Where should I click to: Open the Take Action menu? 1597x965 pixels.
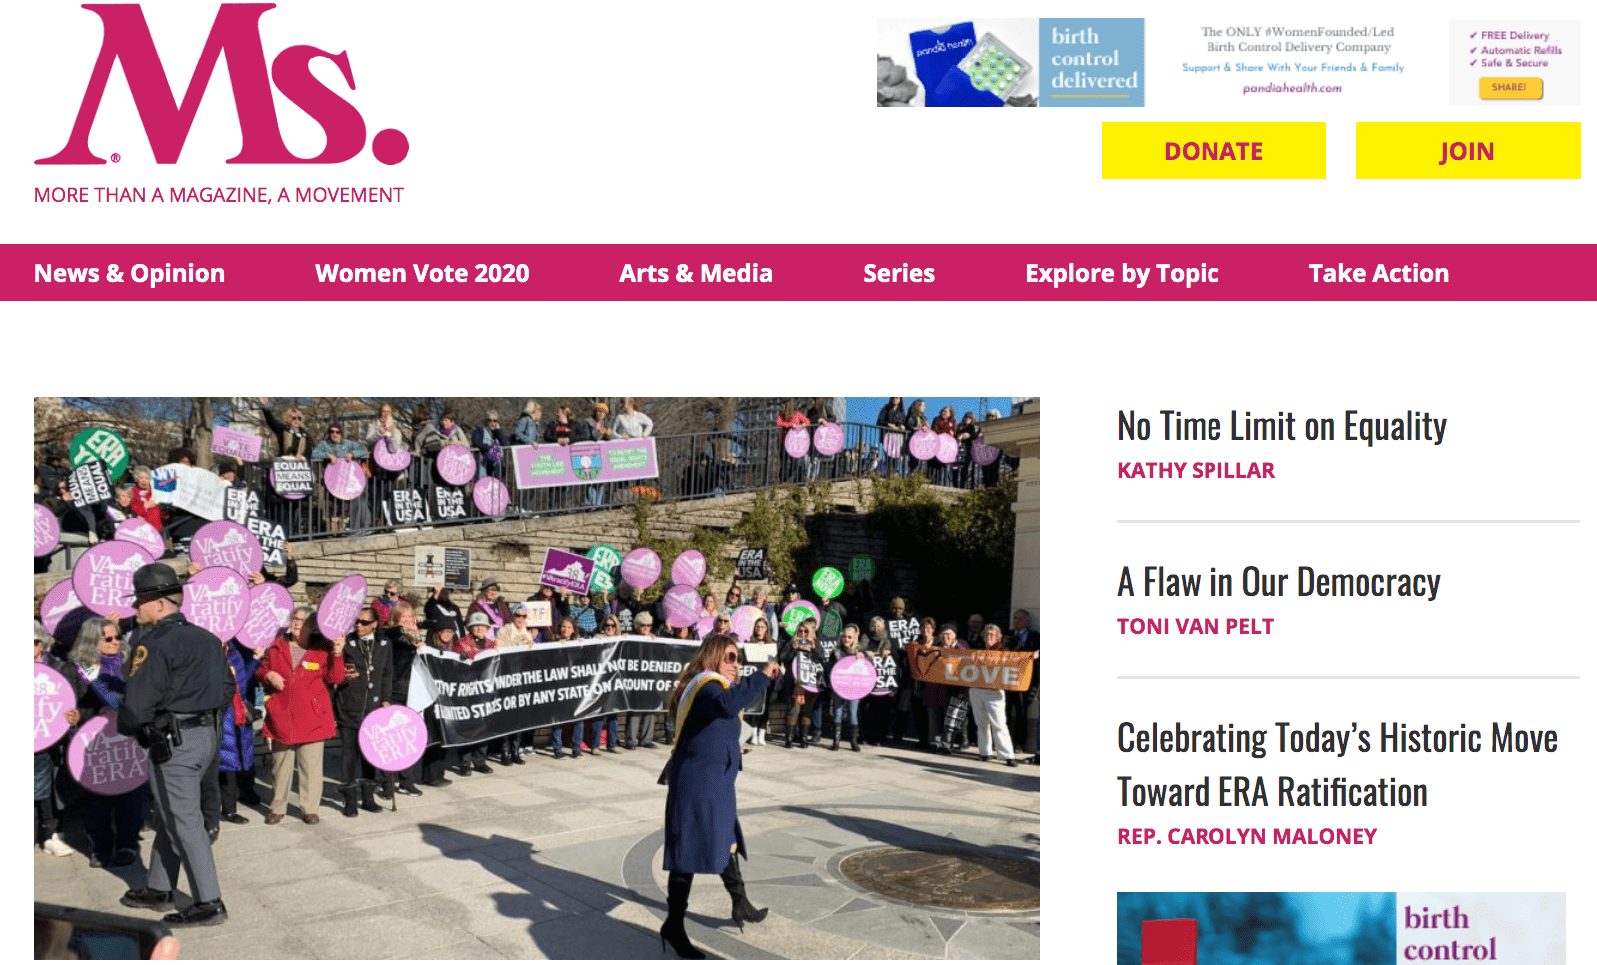pyautogui.click(x=1379, y=273)
